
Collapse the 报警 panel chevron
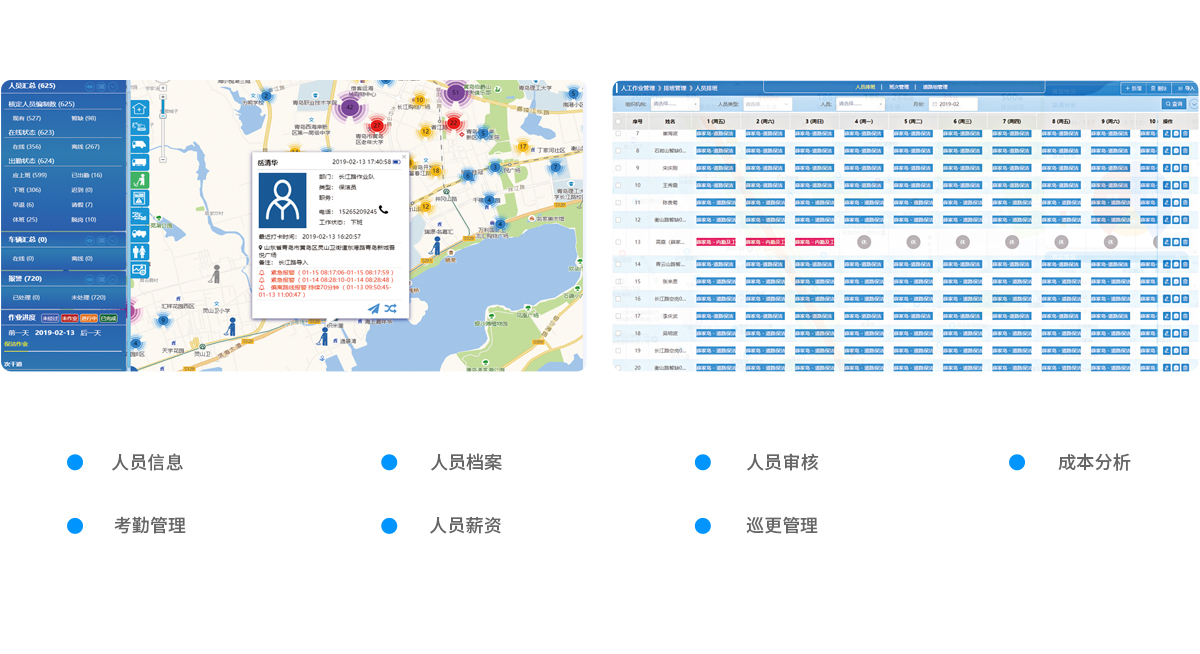point(112,279)
